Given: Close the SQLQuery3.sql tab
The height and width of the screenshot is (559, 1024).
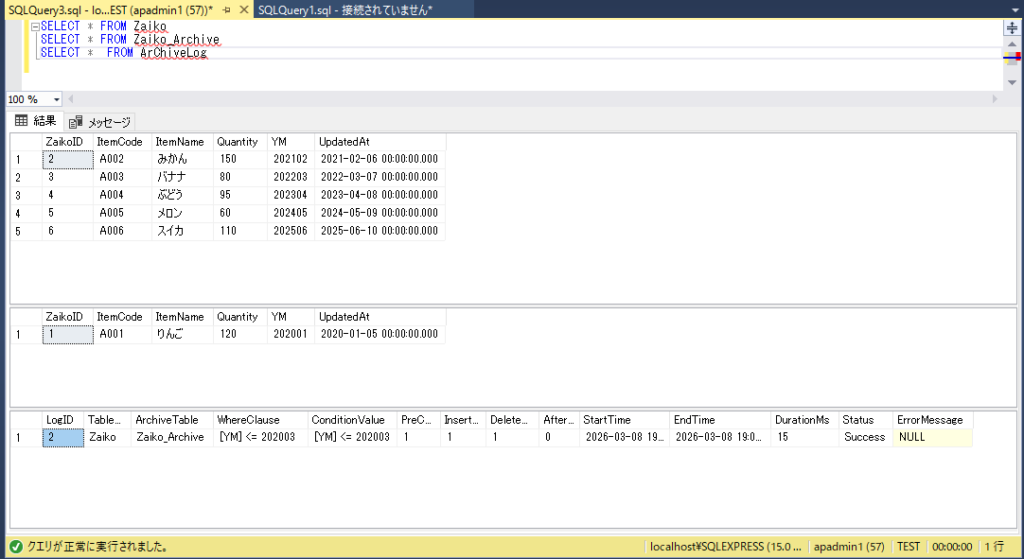Looking at the screenshot, I should click(244, 9).
